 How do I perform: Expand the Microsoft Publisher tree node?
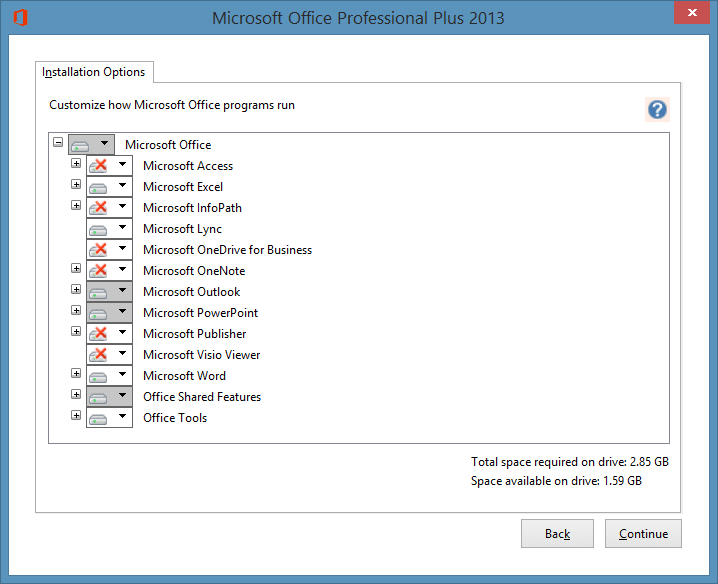point(76,331)
